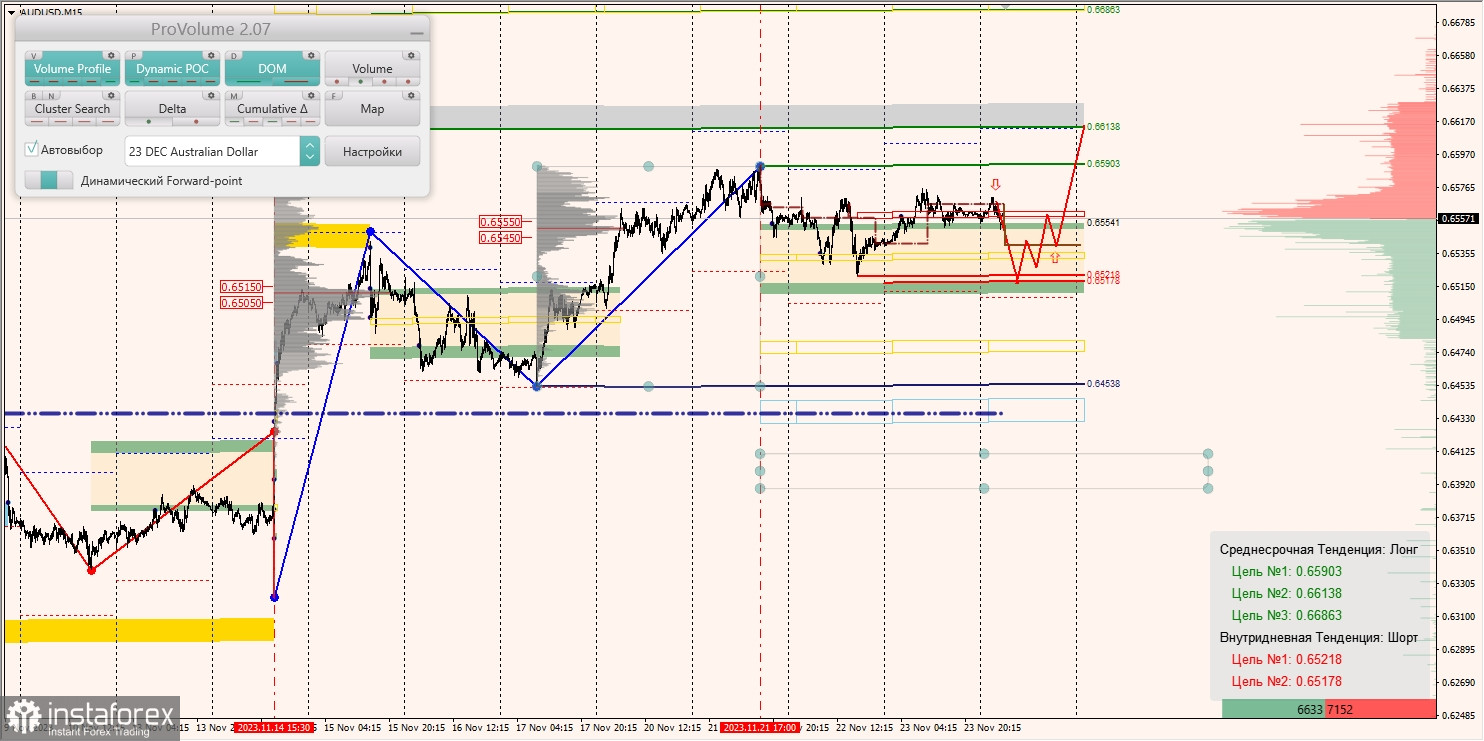Click the 0.66863 level label
The image size is (1484, 741).
[1103, 9]
